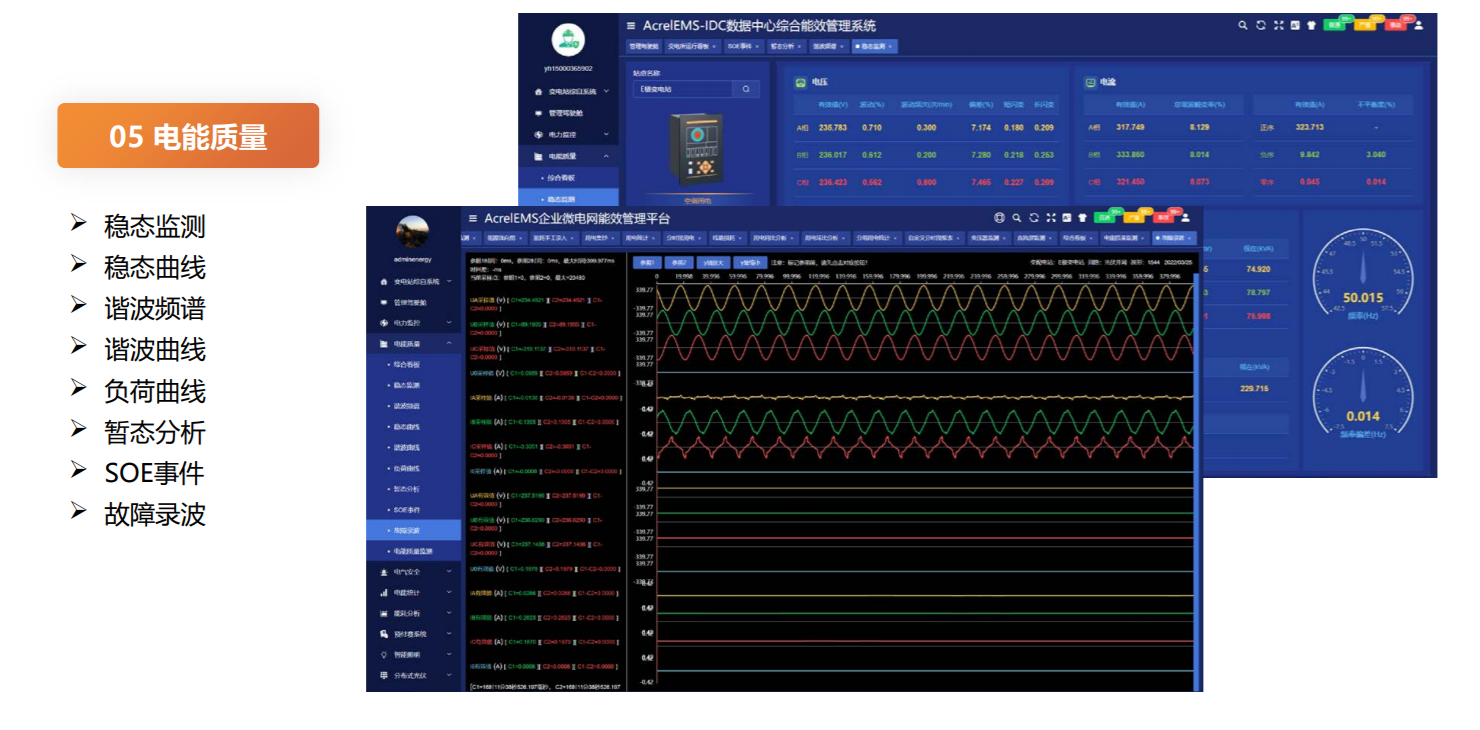Screen dimensions: 1480x730
Task: Open 变电所运行看板 tab in AcrelEMS-IDC window
Action: (x=692, y=46)
